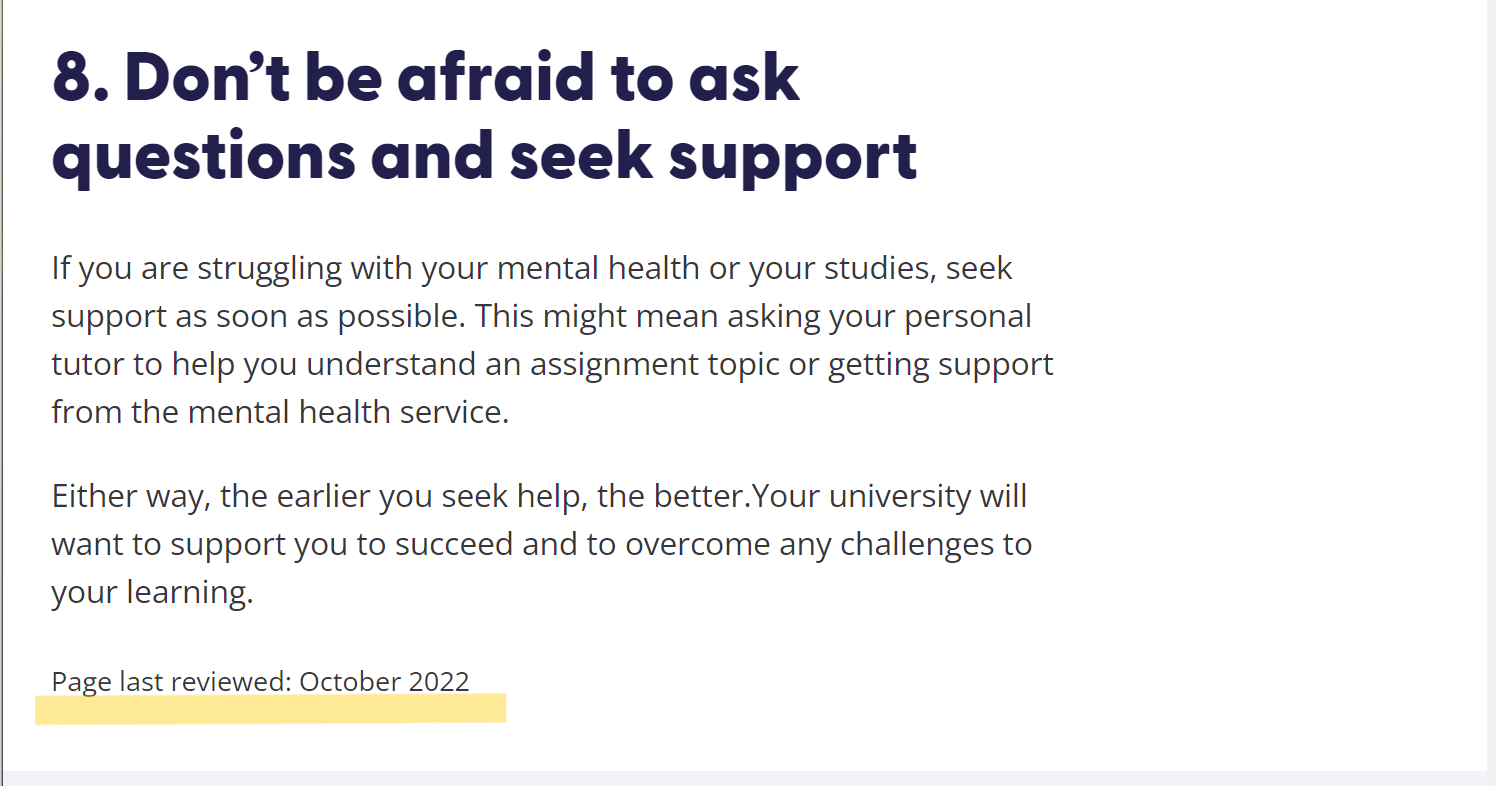Image resolution: width=1496 pixels, height=786 pixels.
Task: Click the line "from the mental health service."
Action: click(280, 411)
